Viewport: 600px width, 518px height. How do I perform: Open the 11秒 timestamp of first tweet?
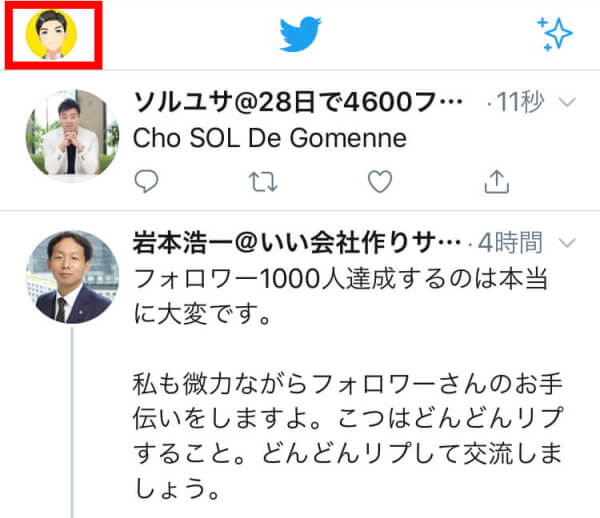pos(520,102)
